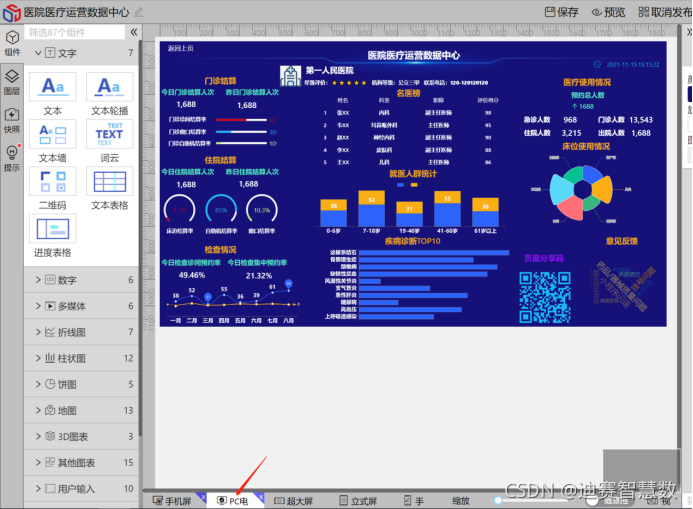Select the 二维码 QR code component

coord(53,189)
